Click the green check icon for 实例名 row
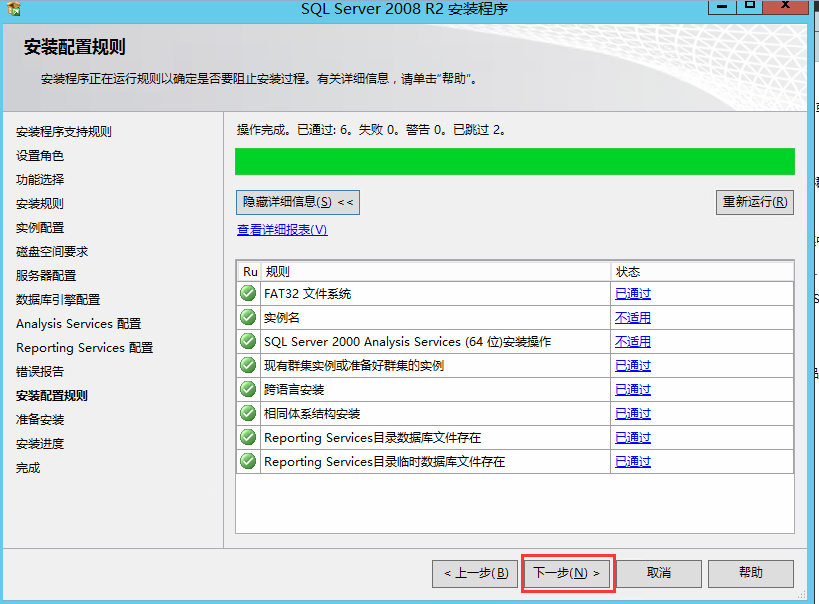The width and height of the screenshot is (819, 604). [x=248, y=317]
